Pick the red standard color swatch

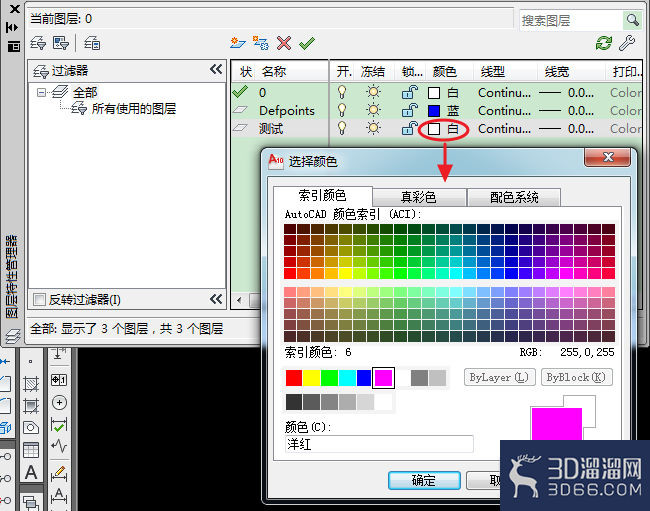click(294, 378)
